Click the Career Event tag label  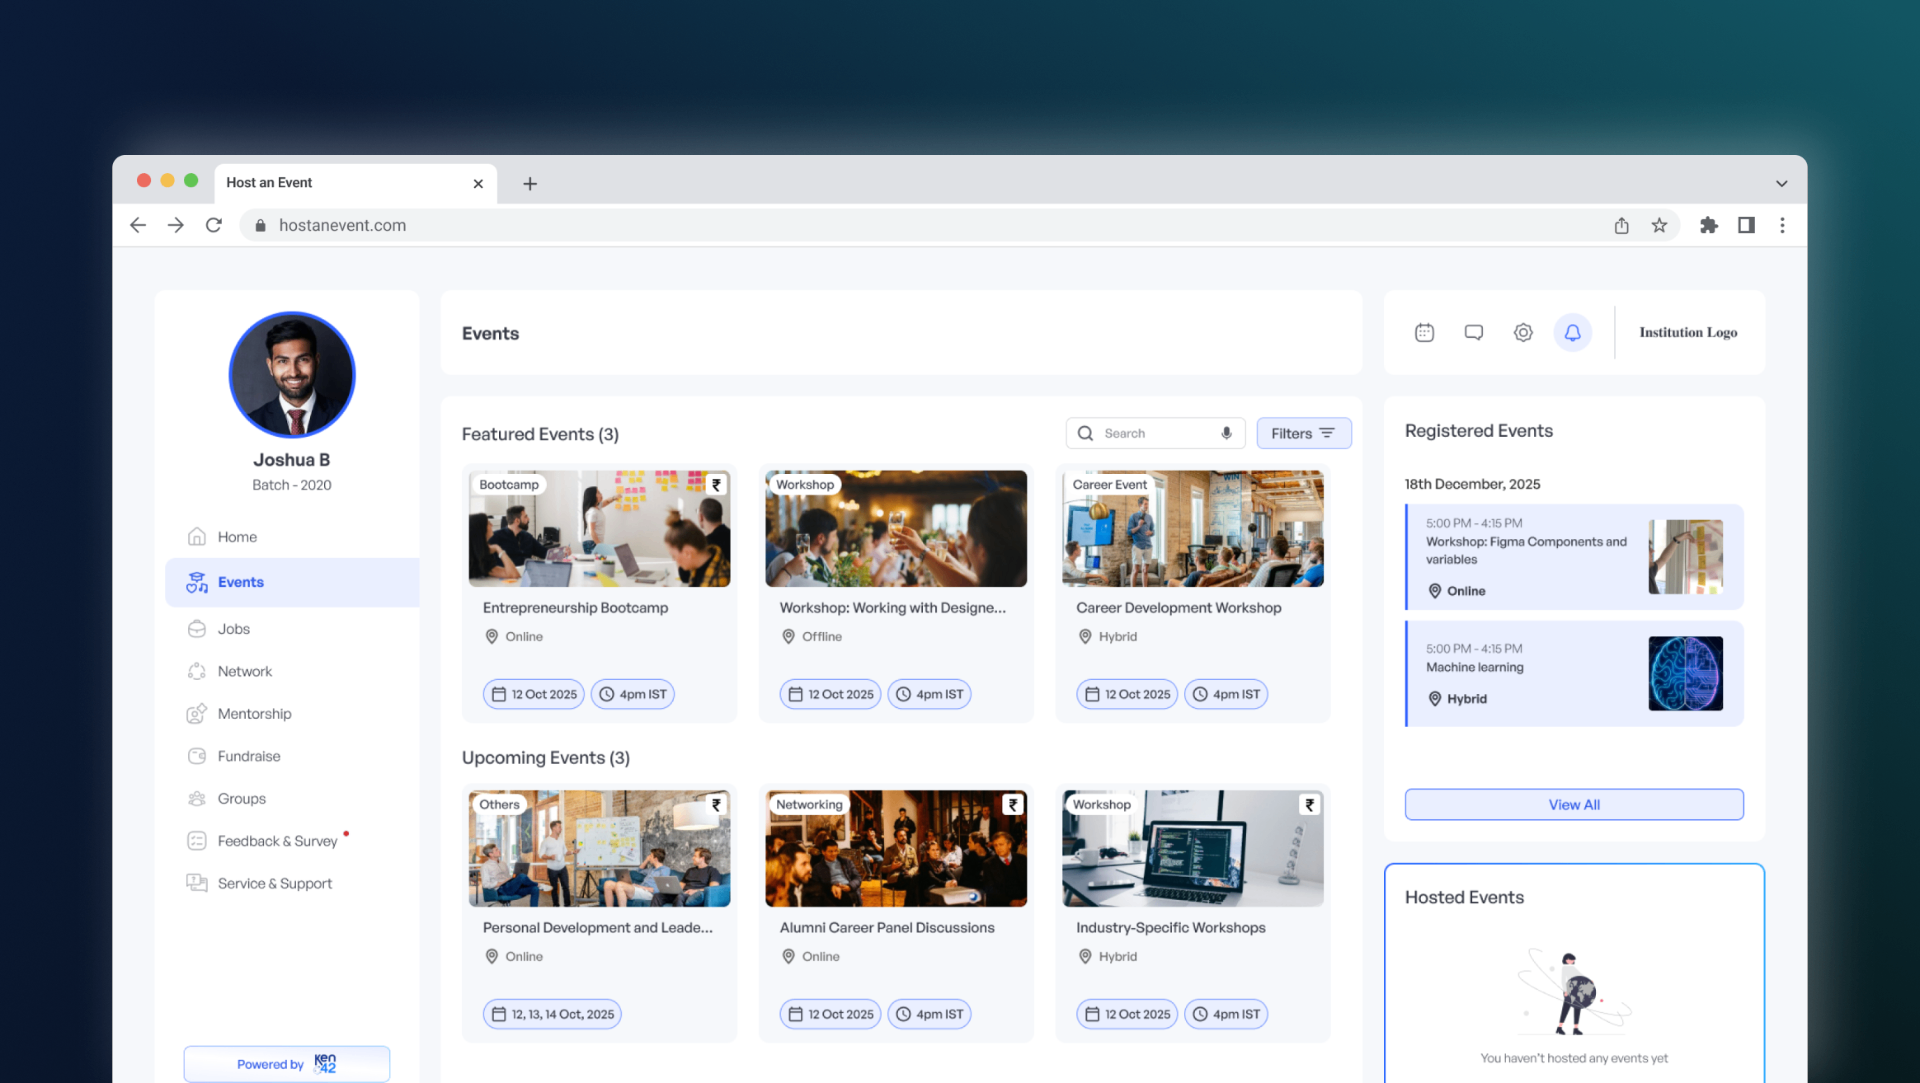pyautogui.click(x=1109, y=485)
